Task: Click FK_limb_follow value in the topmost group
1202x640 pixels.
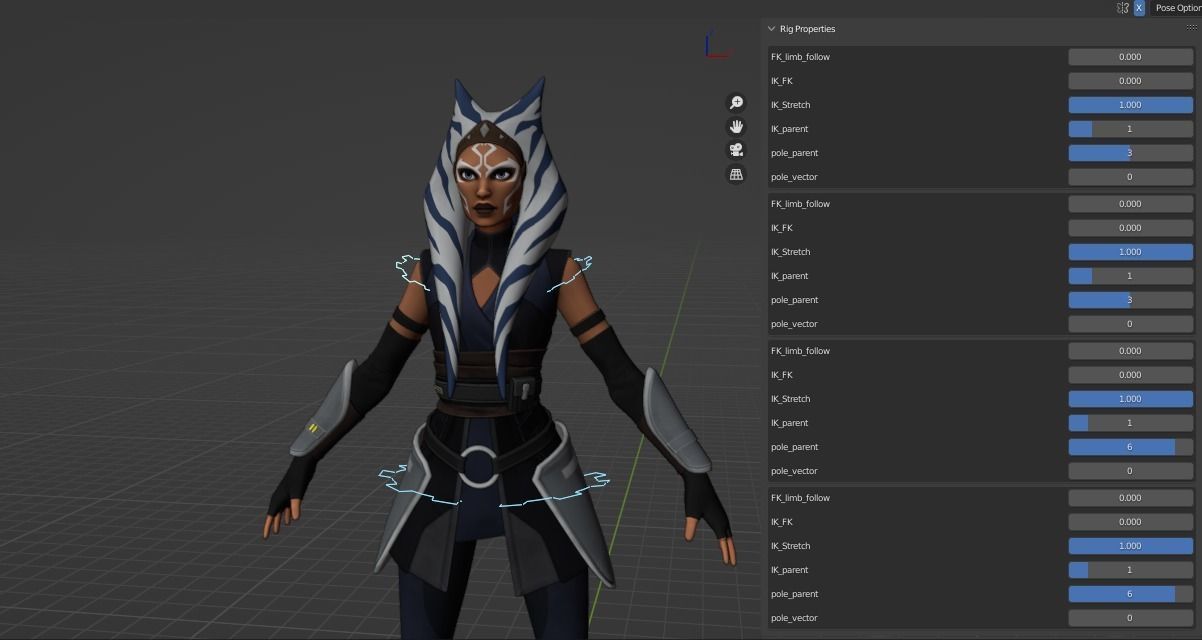Action: pos(1130,57)
